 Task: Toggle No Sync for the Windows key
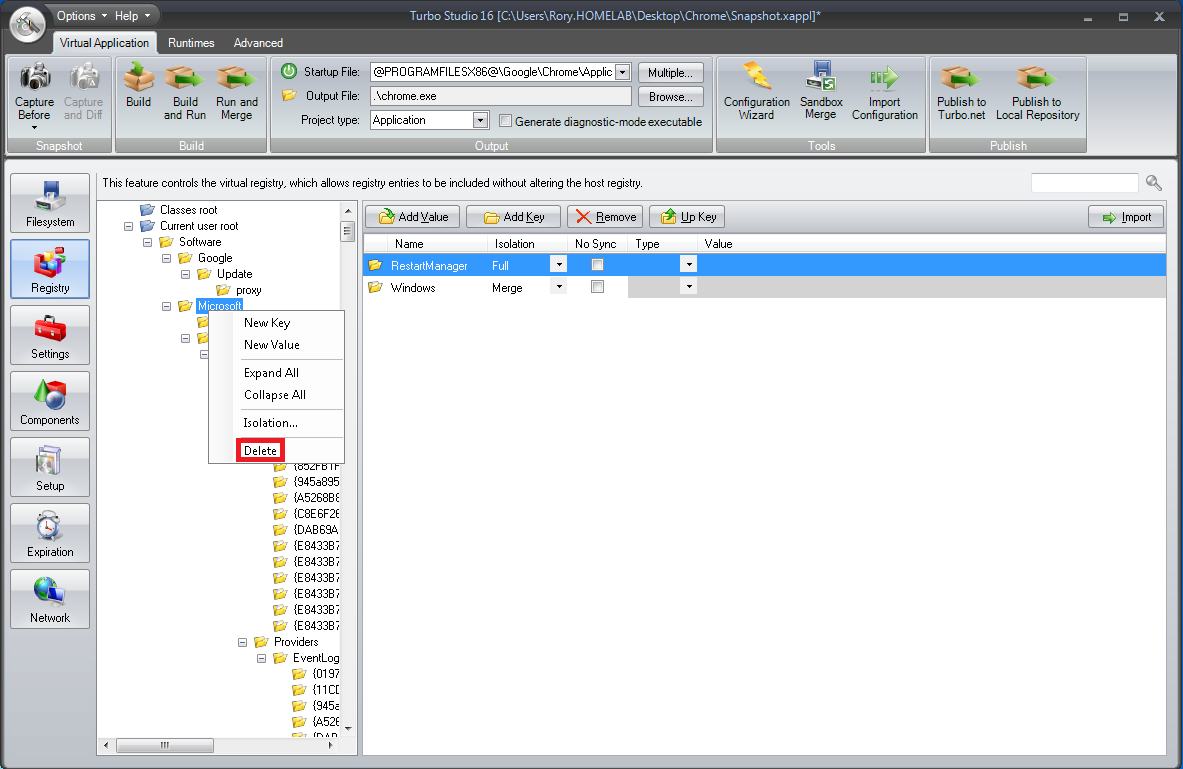click(596, 286)
